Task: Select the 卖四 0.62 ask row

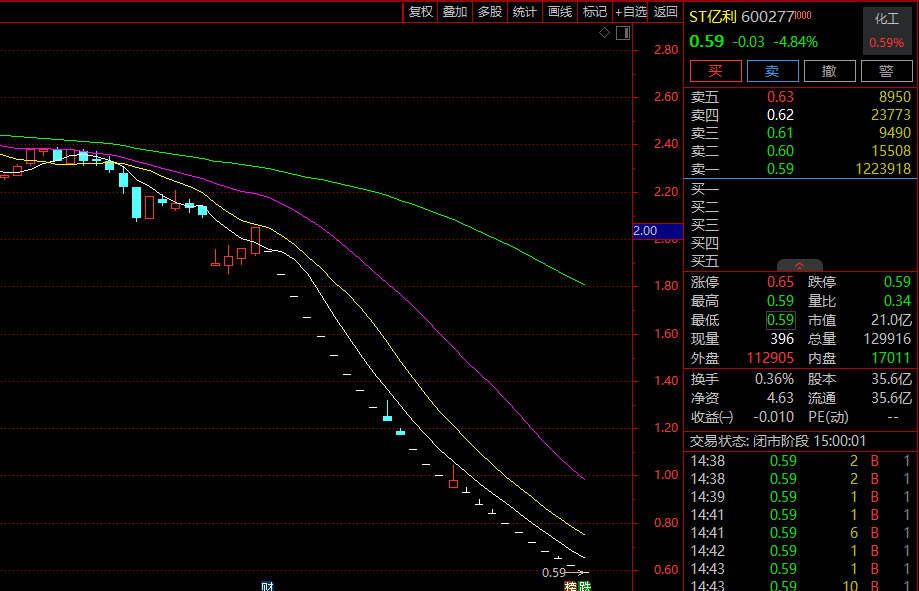Action: point(801,115)
